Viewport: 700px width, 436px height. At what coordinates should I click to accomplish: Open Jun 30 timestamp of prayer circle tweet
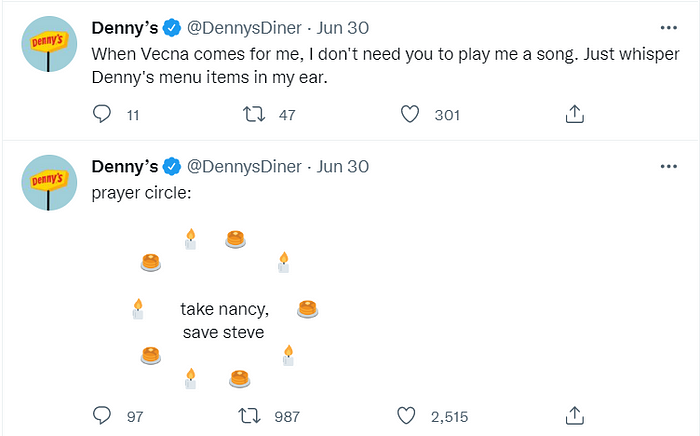[343, 166]
